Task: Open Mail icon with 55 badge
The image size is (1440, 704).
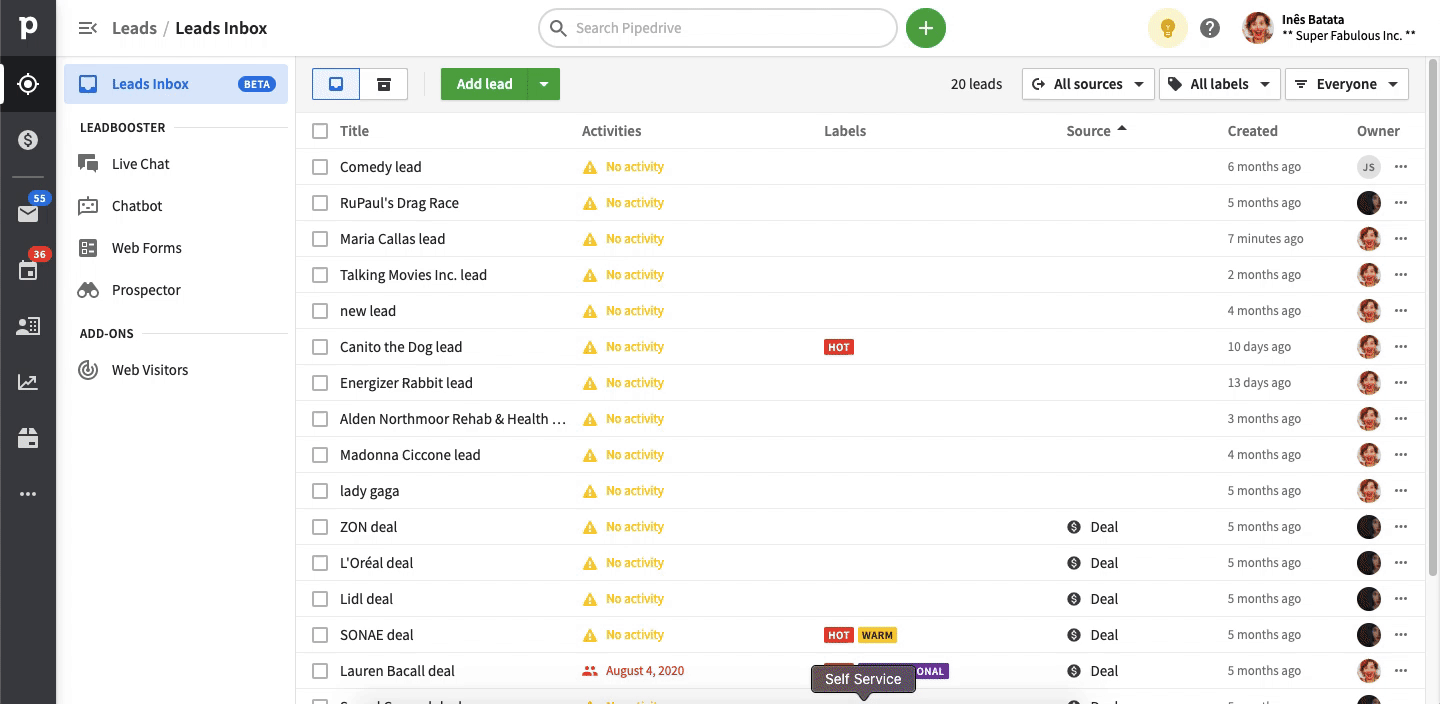Action: point(28,213)
